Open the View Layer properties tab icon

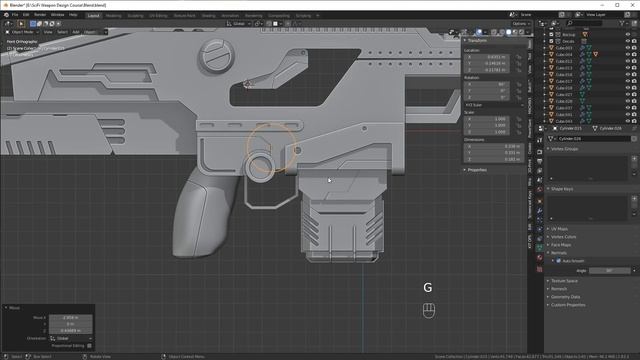tap(540, 171)
